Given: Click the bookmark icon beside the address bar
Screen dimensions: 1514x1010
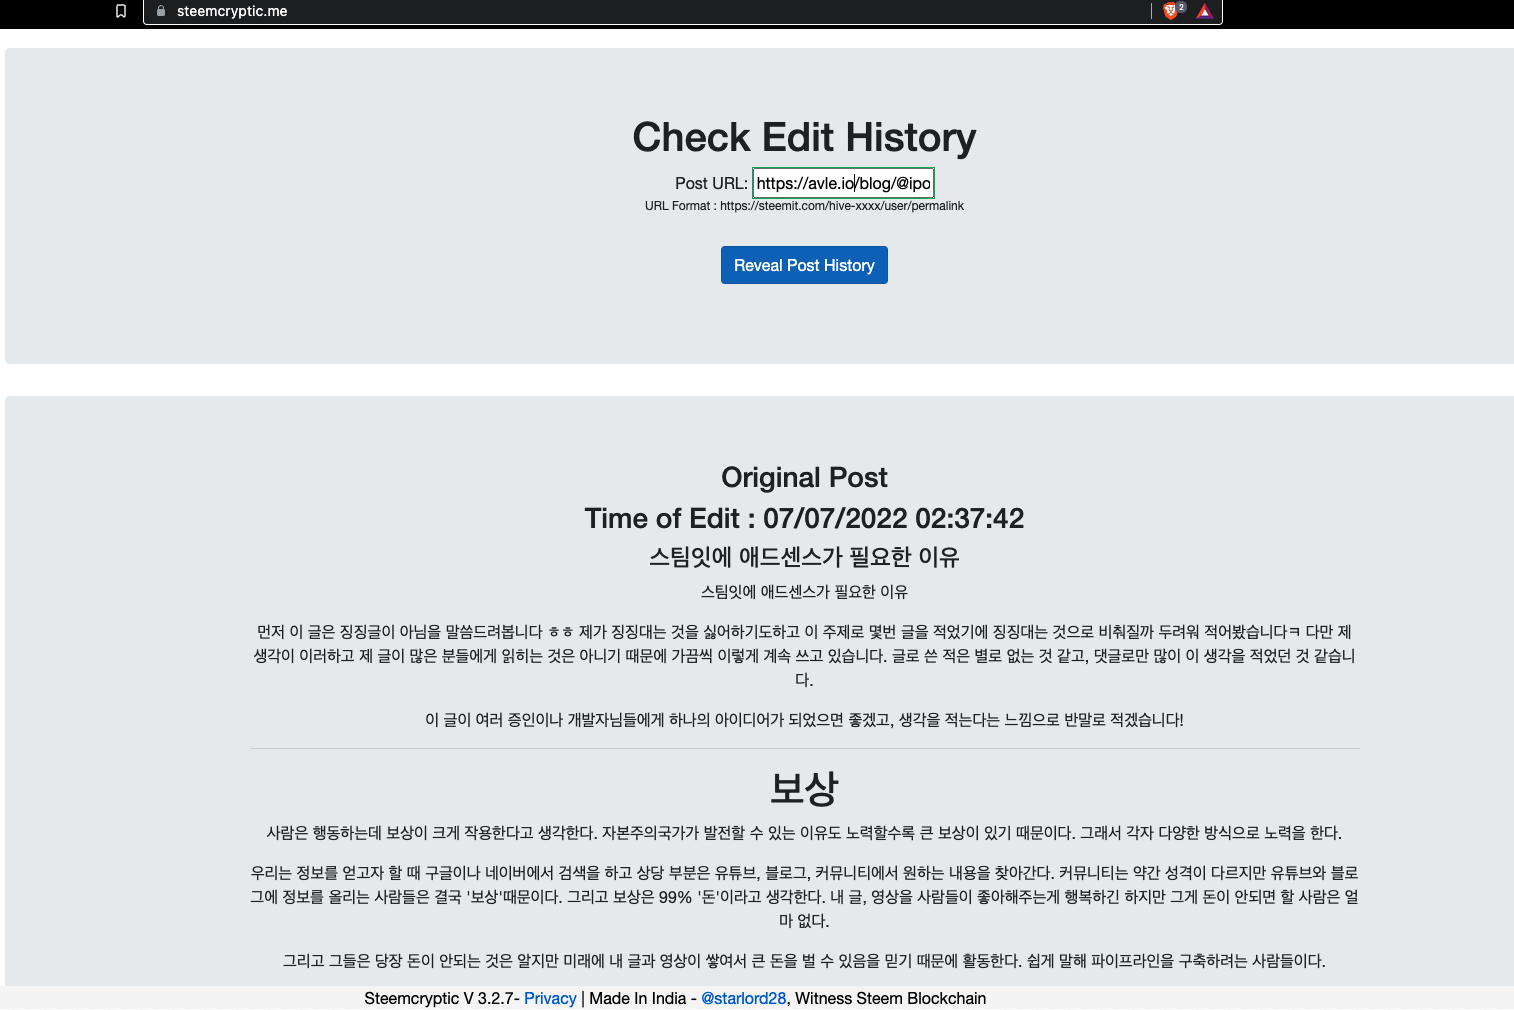Looking at the screenshot, I should tap(121, 11).
